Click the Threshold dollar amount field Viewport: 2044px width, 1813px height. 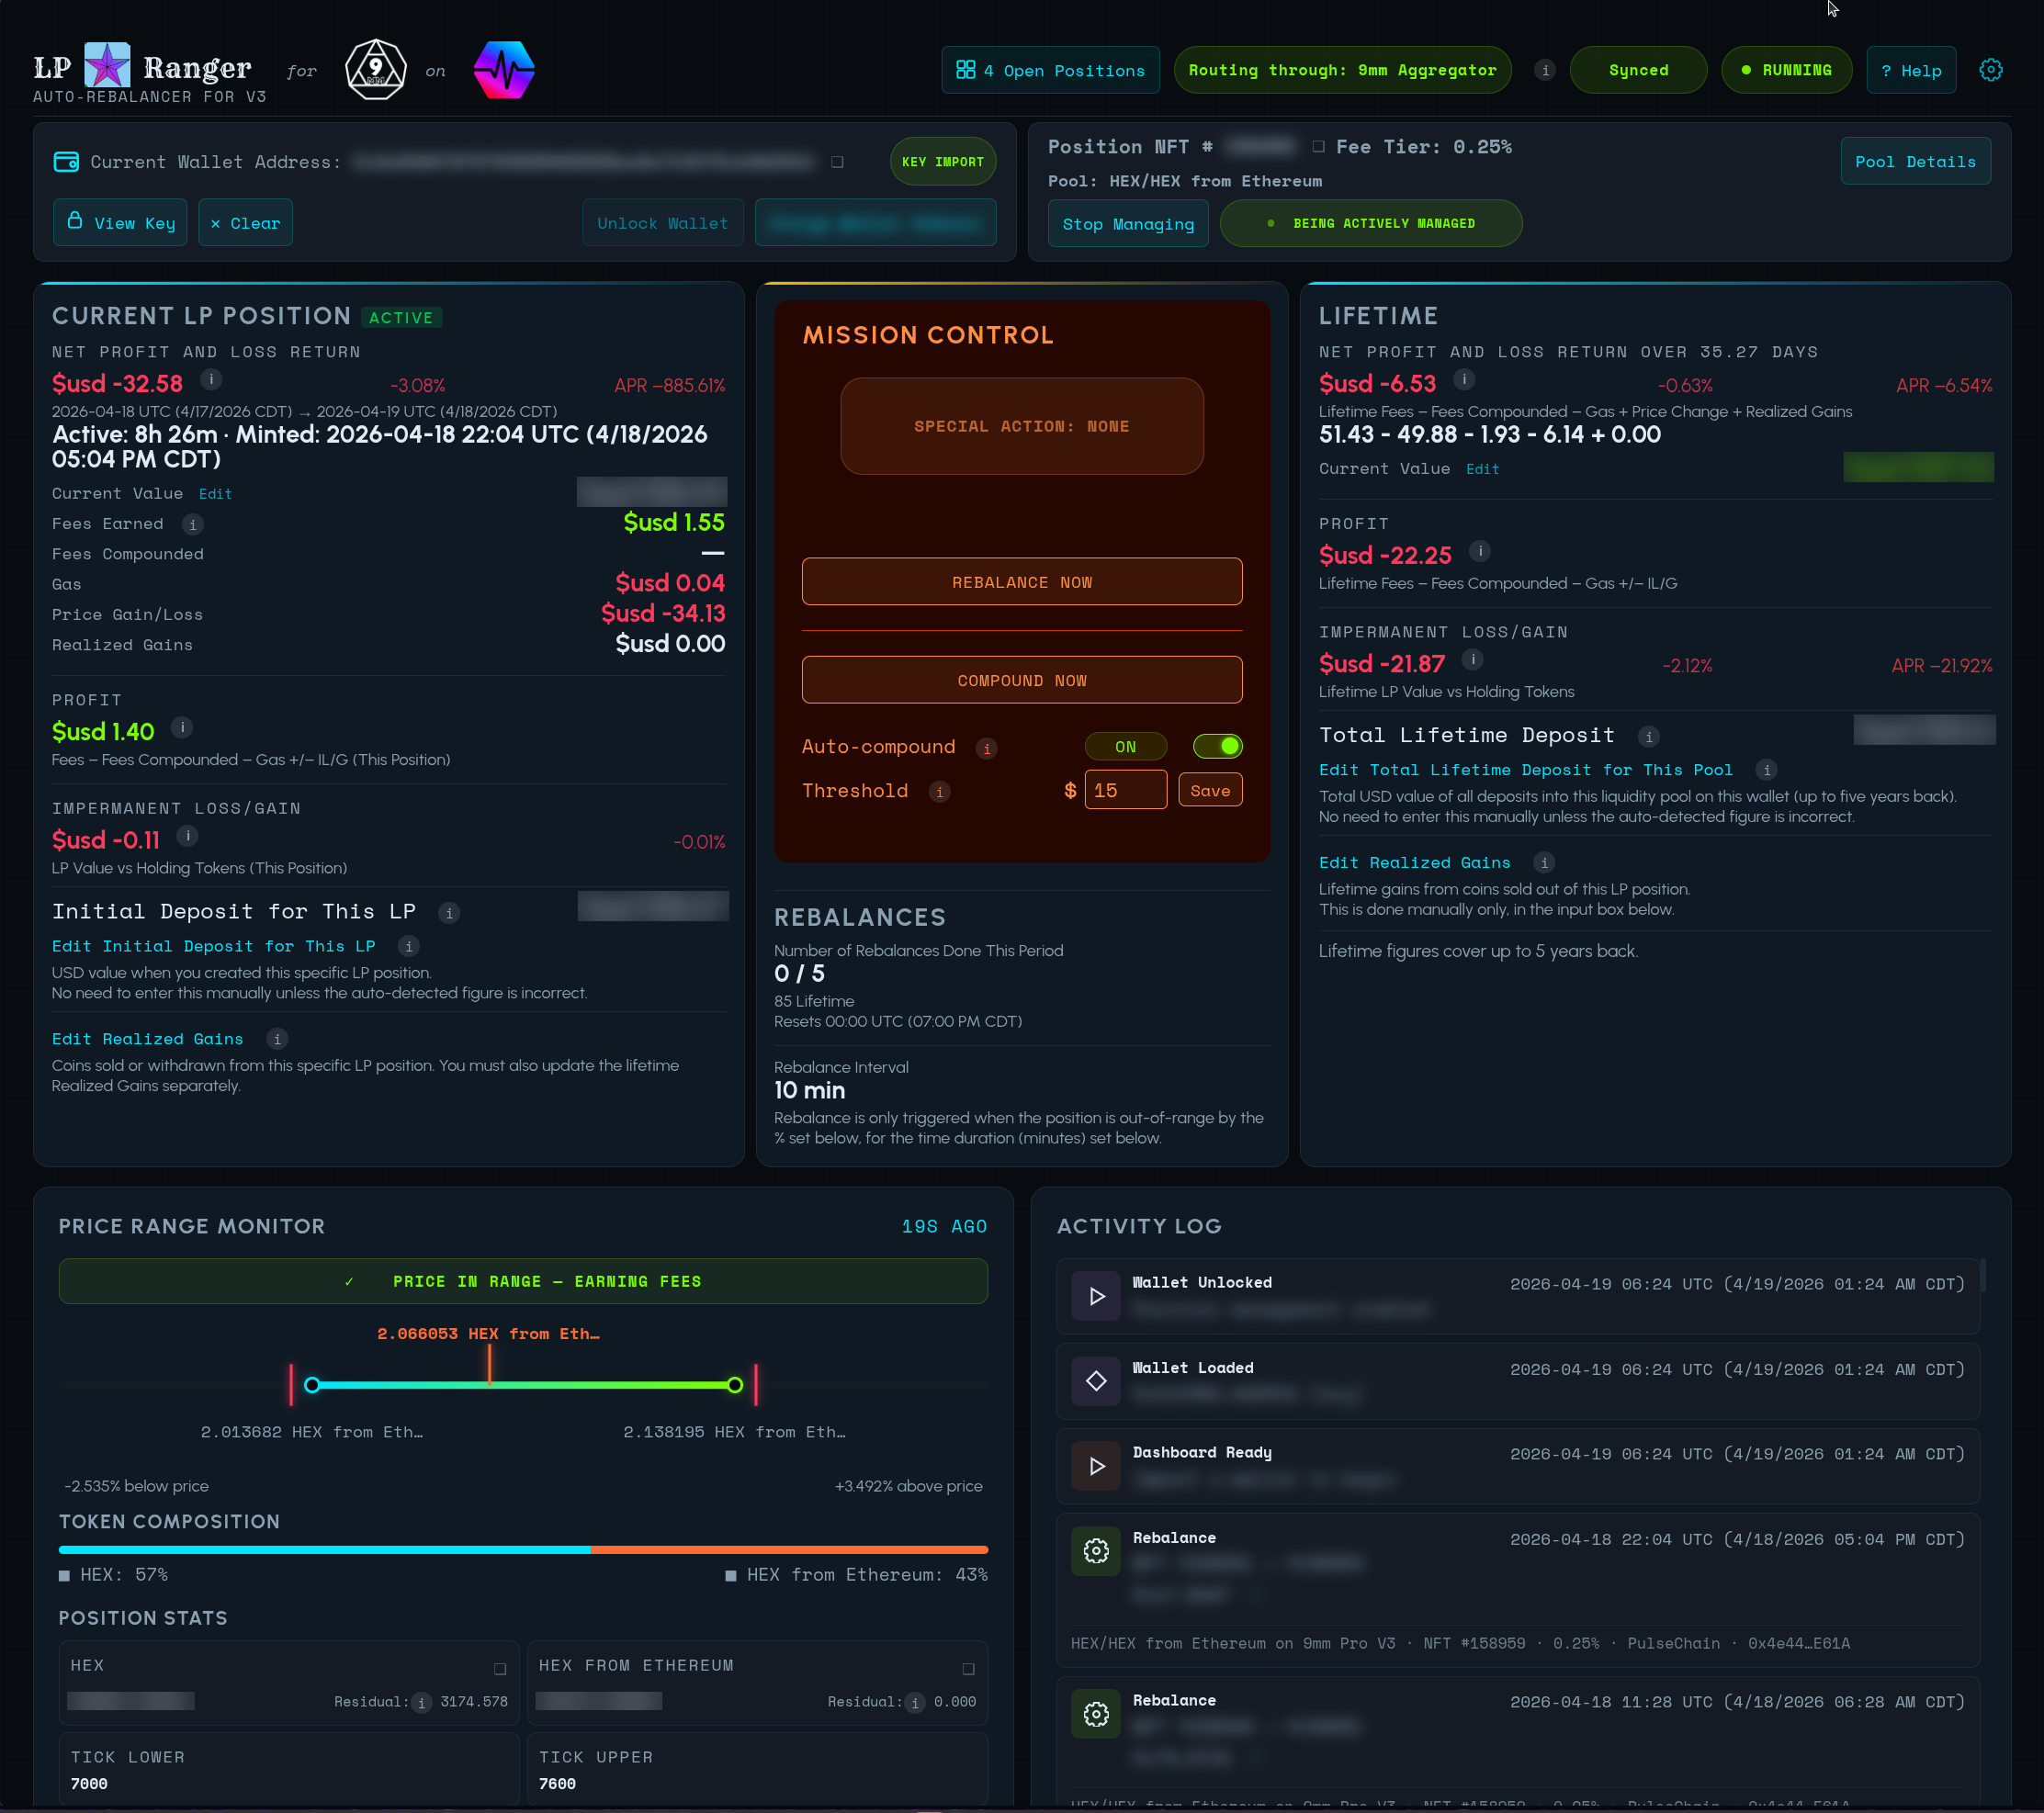pos(1125,790)
